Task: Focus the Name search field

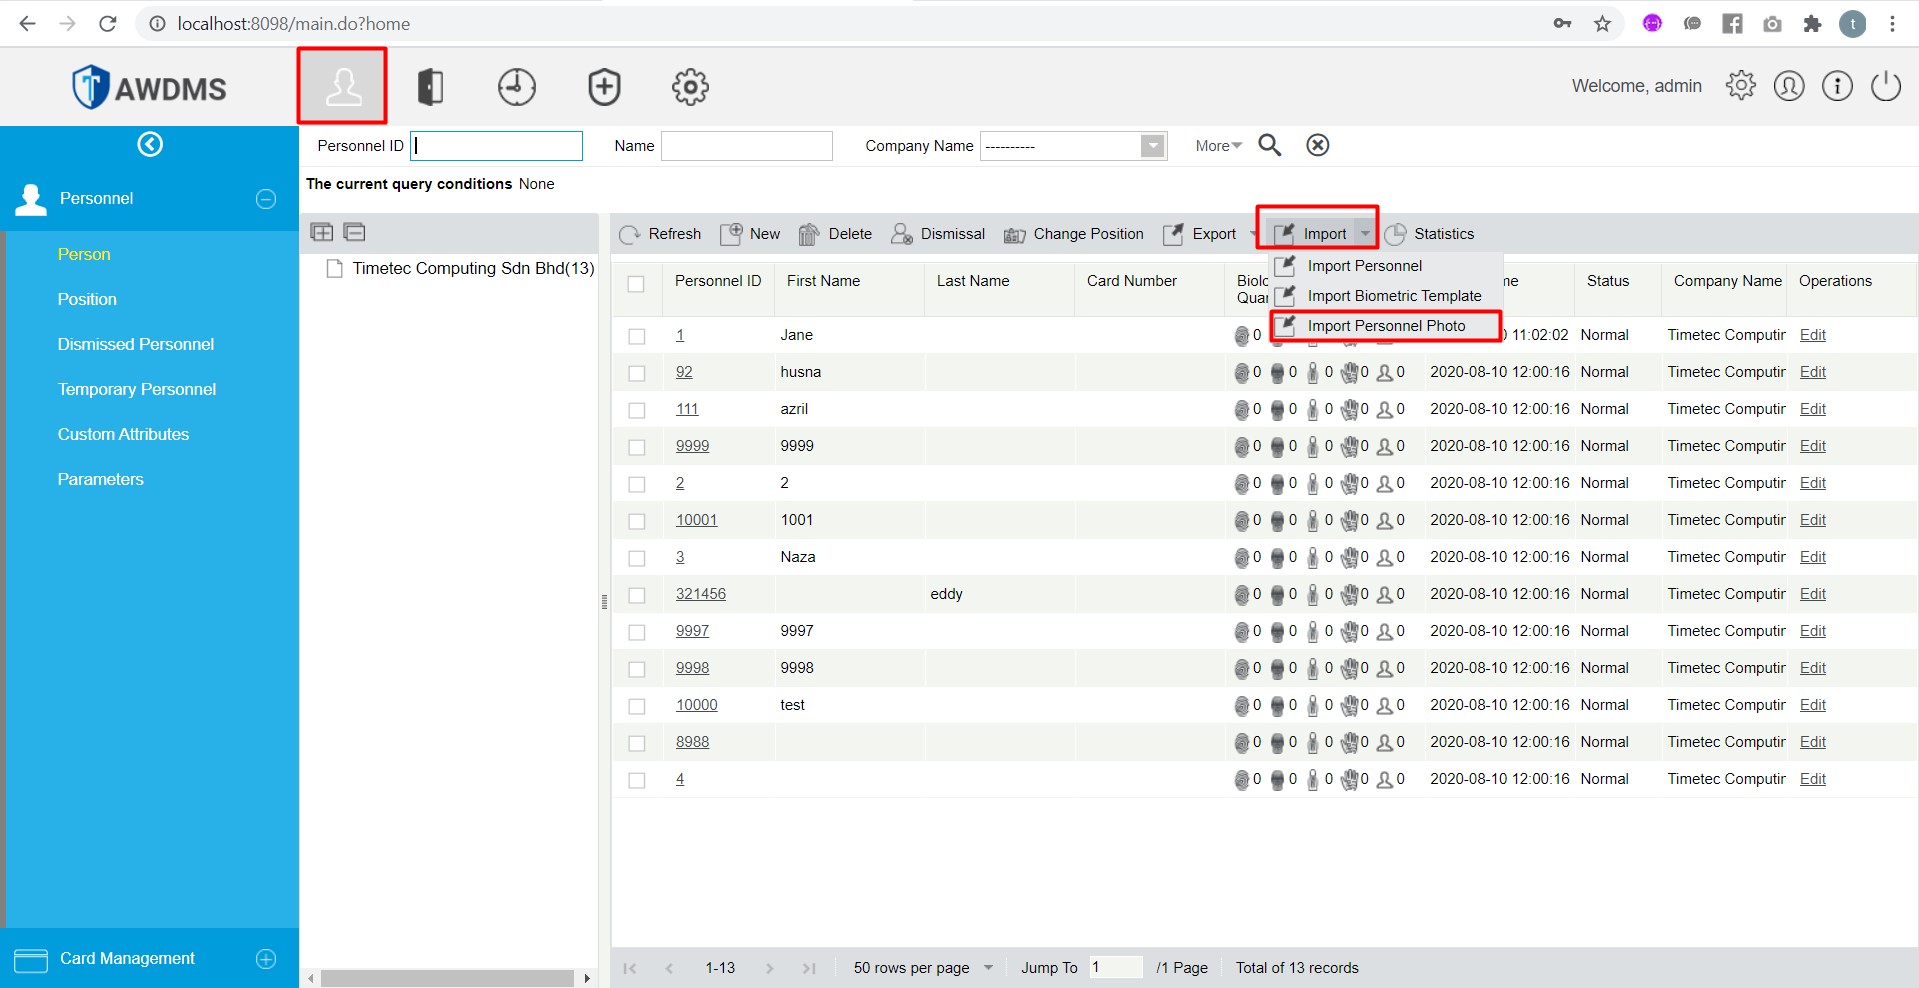Action: coord(747,146)
